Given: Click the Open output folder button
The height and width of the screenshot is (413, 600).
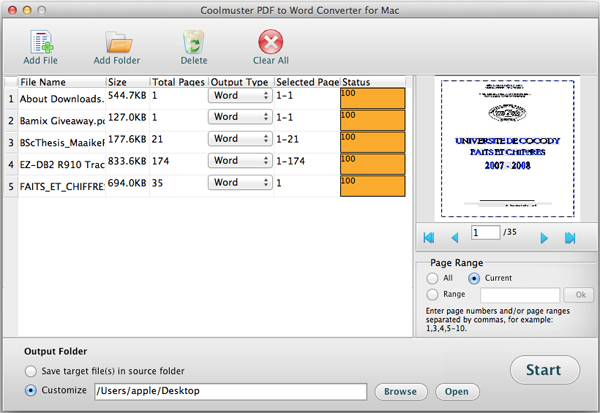Looking at the screenshot, I should click(x=457, y=392).
